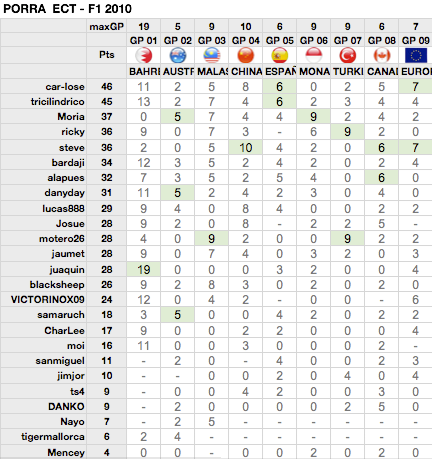Click Moria's highlighted 9 Monaco score
The width and height of the screenshot is (432, 459).
[314, 117]
